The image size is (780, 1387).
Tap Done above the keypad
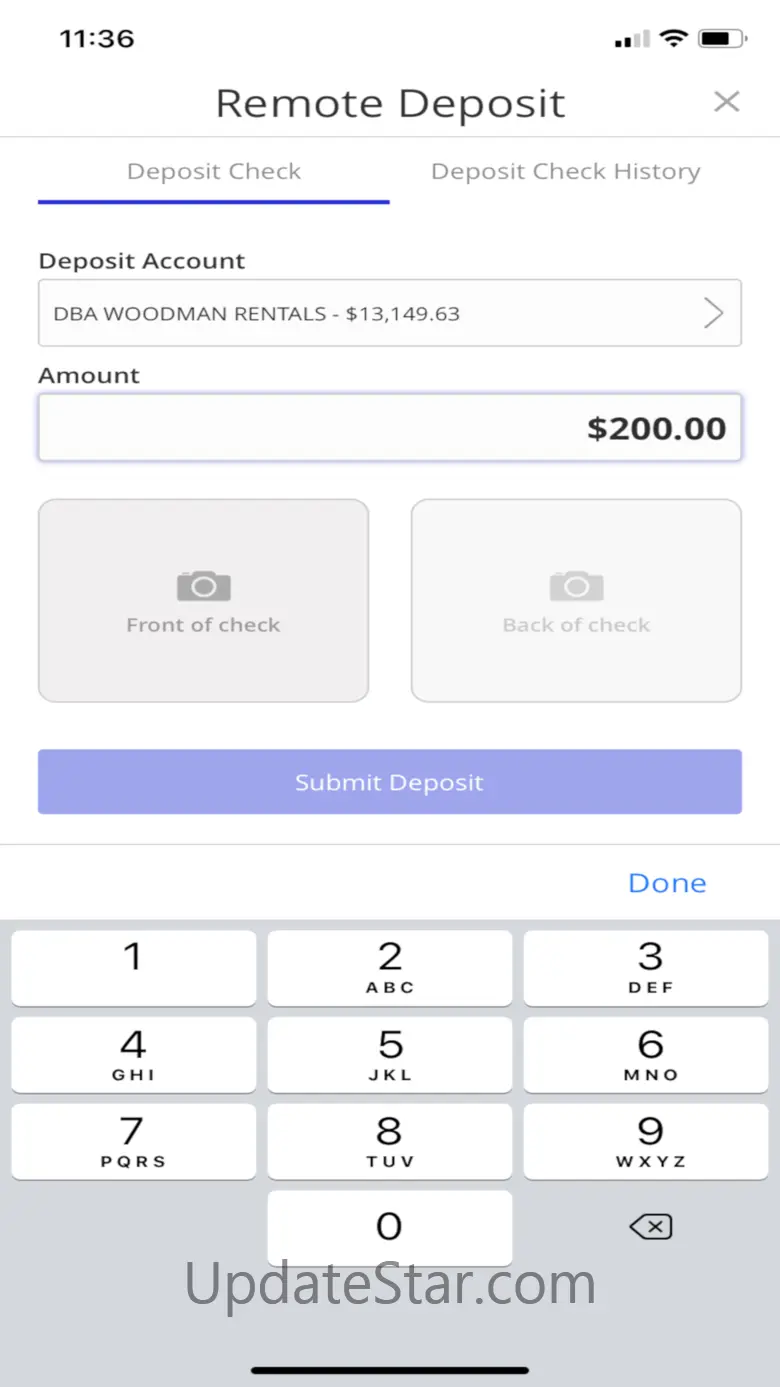(667, 883)
